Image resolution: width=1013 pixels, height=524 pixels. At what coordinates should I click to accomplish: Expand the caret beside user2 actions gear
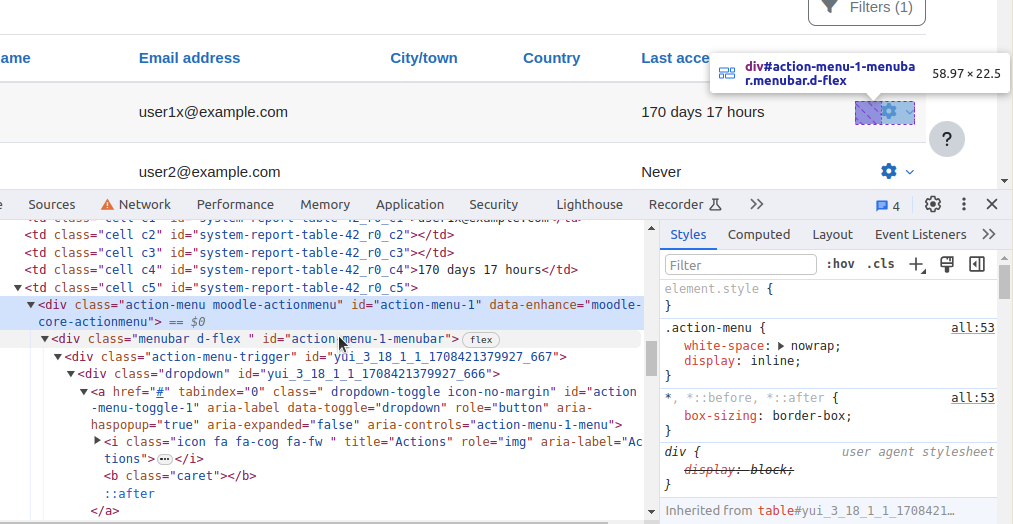(910, 172)
